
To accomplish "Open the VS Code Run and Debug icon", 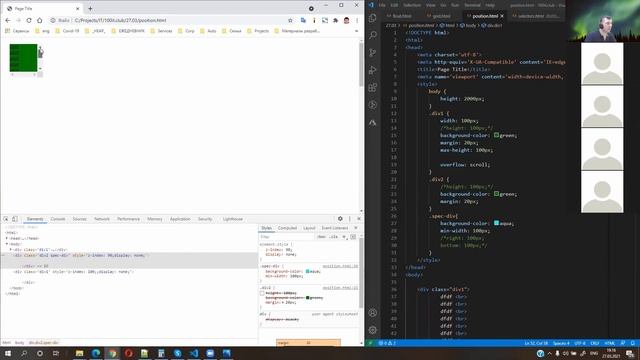I will 372,70.
